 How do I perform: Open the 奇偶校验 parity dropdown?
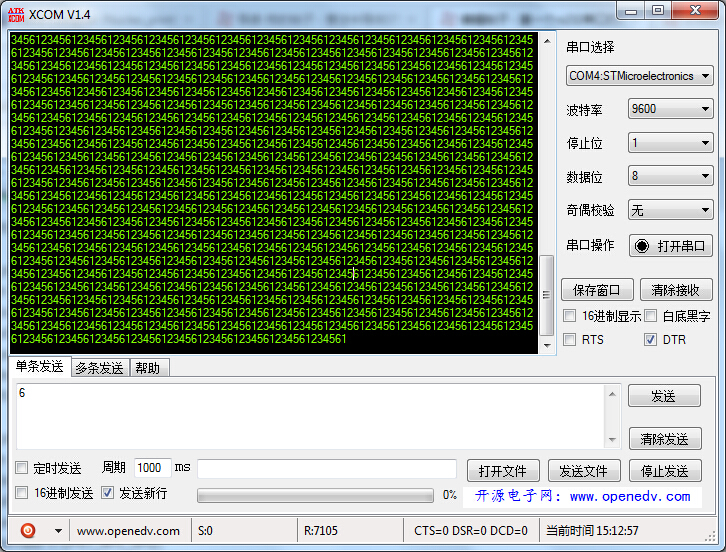(x=670, y=210)
